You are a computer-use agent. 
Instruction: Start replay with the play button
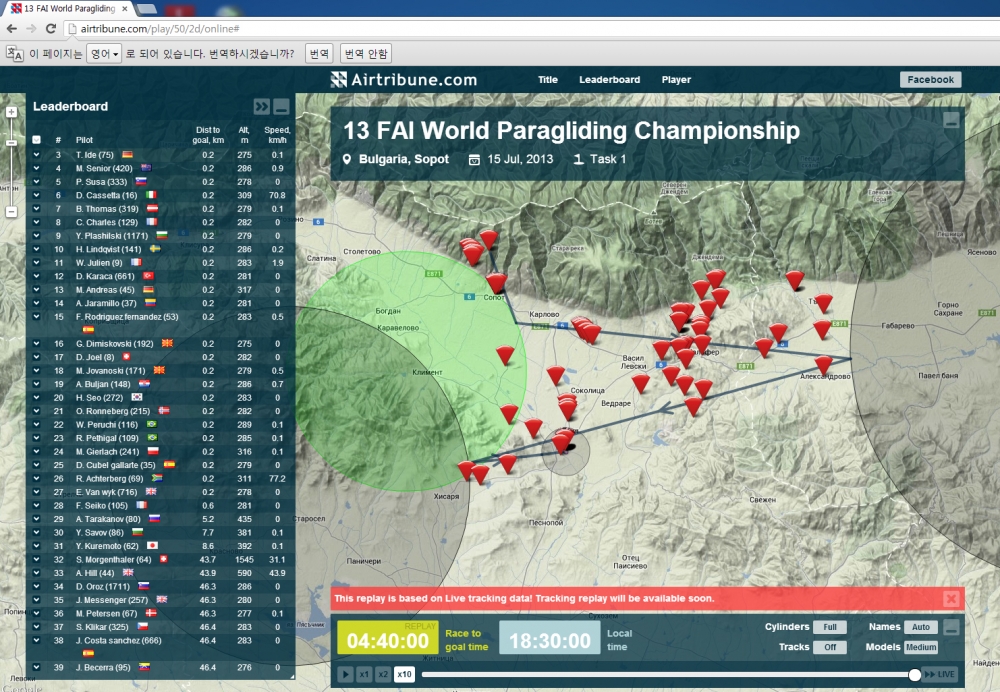pos(345,674)
